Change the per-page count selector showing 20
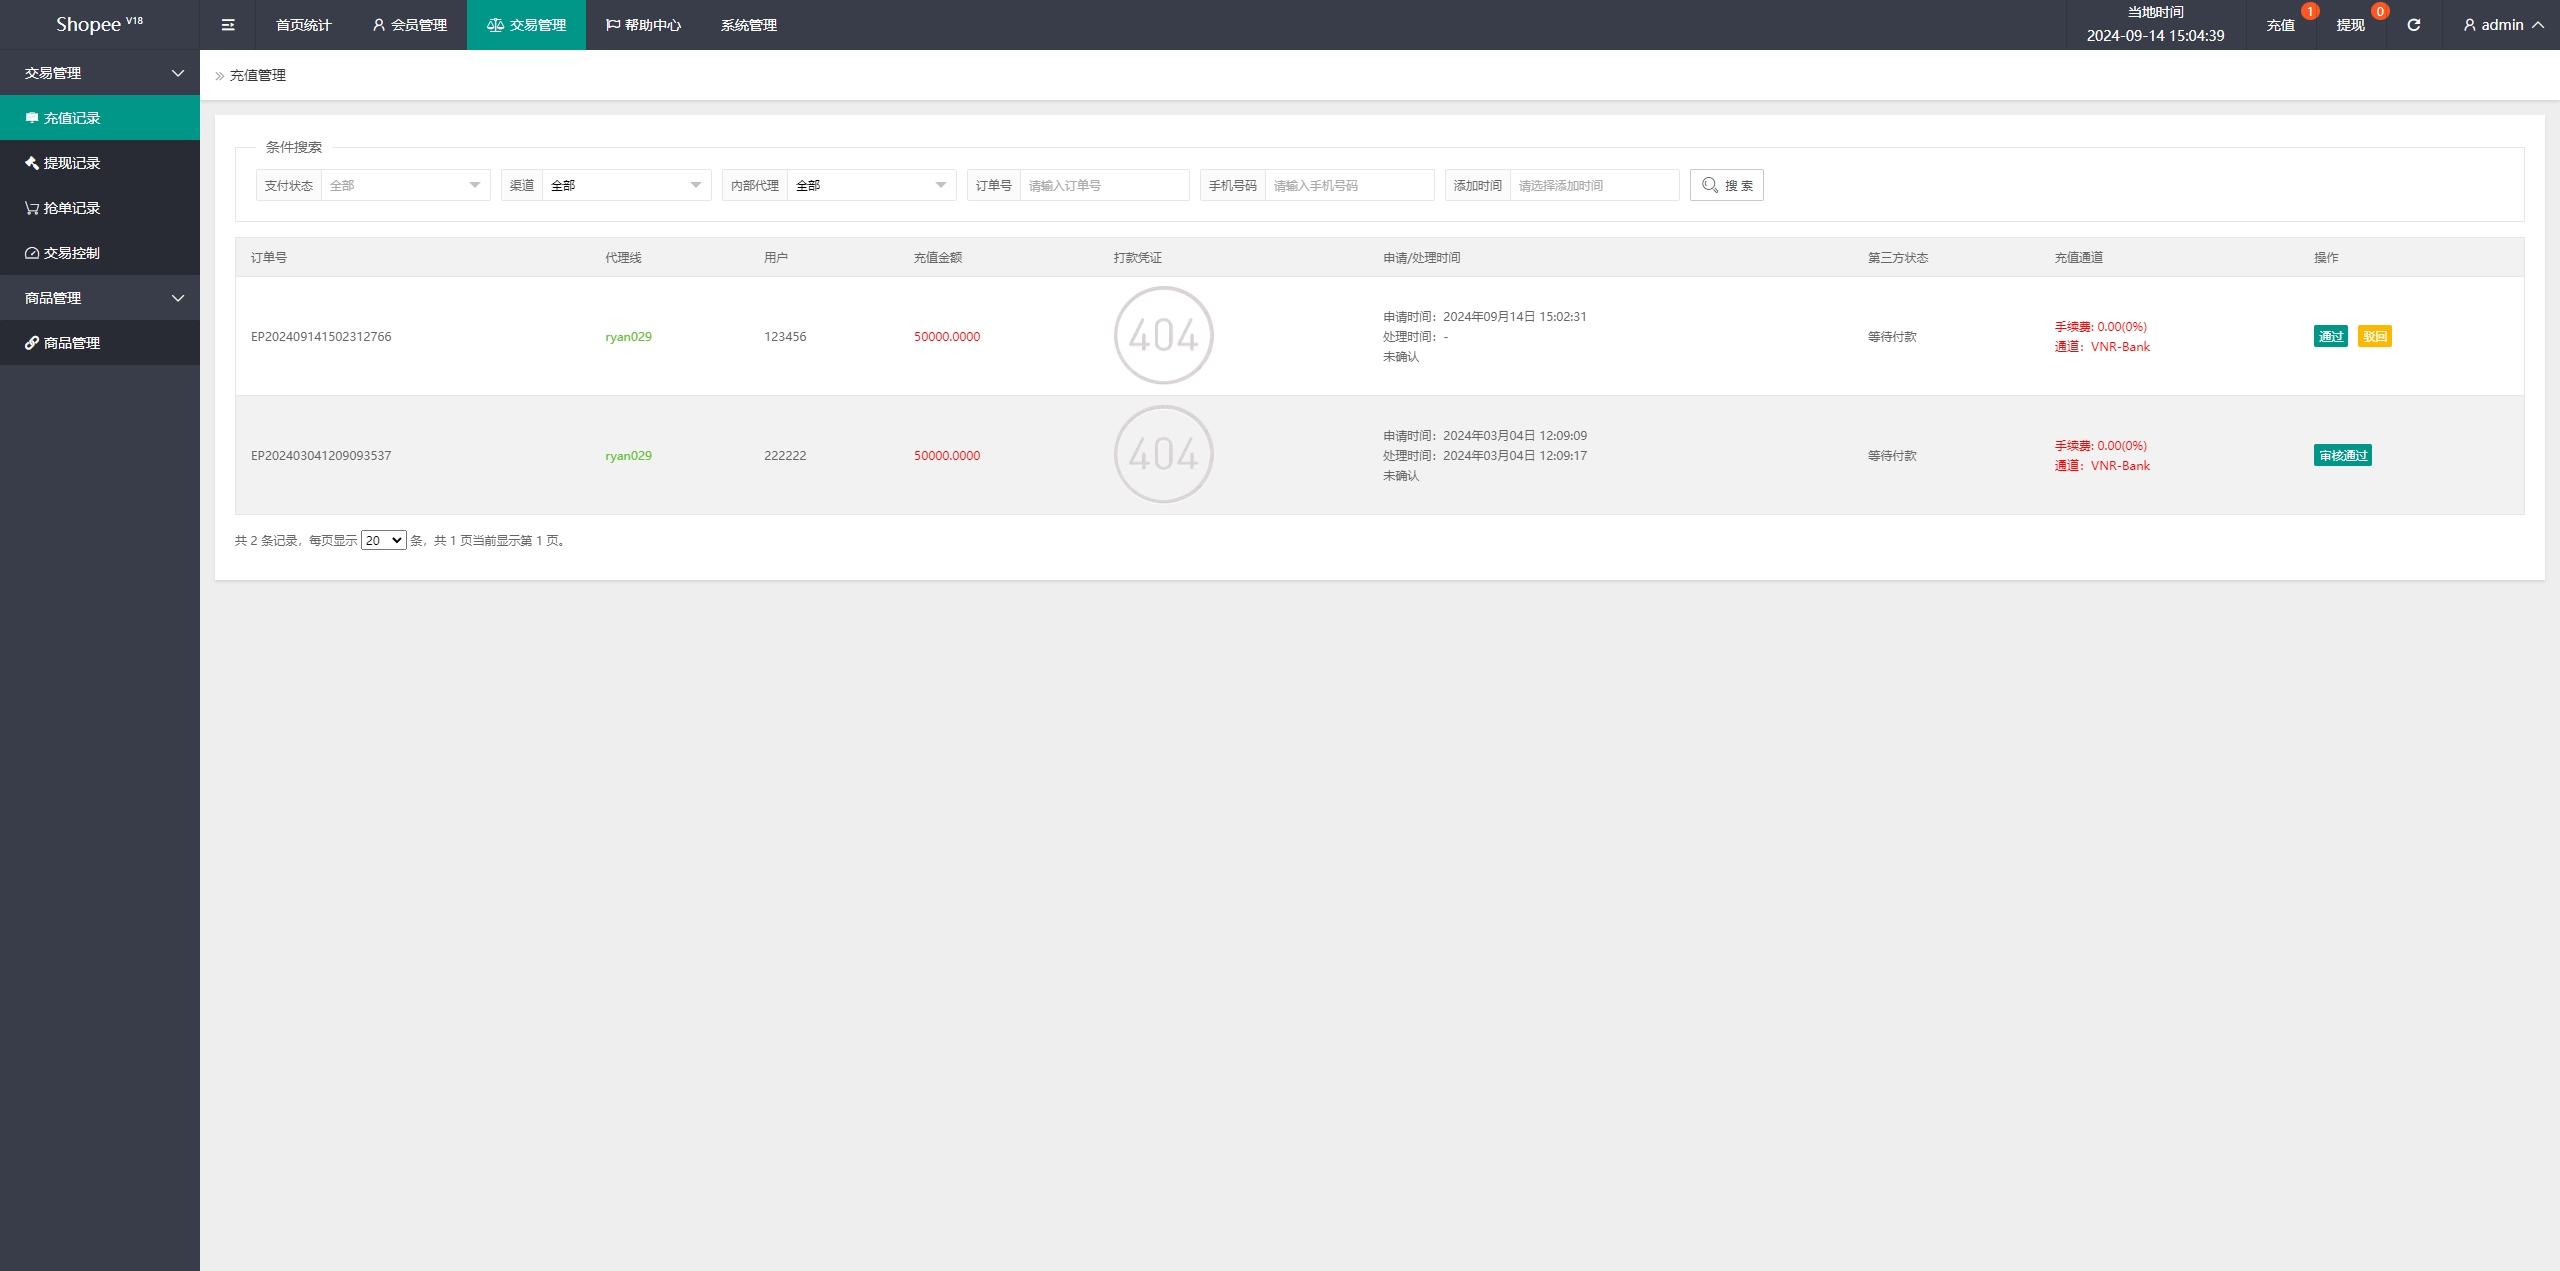 (383, 540)
